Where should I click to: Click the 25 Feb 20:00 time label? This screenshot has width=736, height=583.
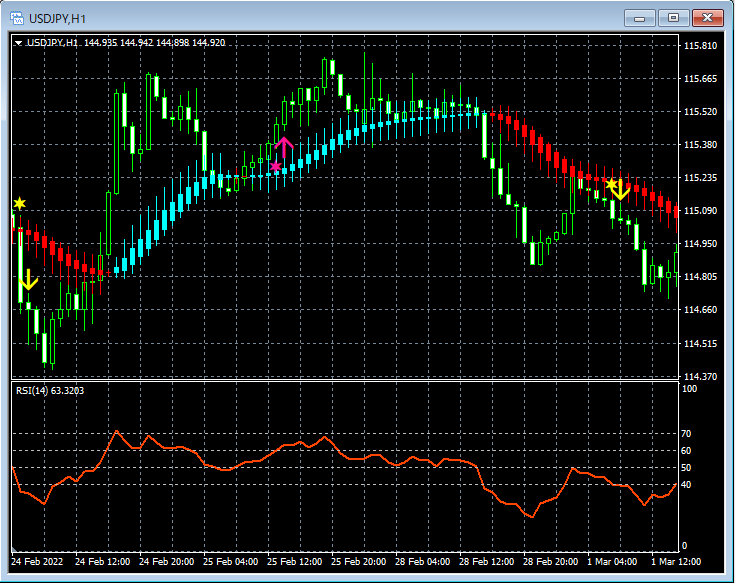[359, 561]
